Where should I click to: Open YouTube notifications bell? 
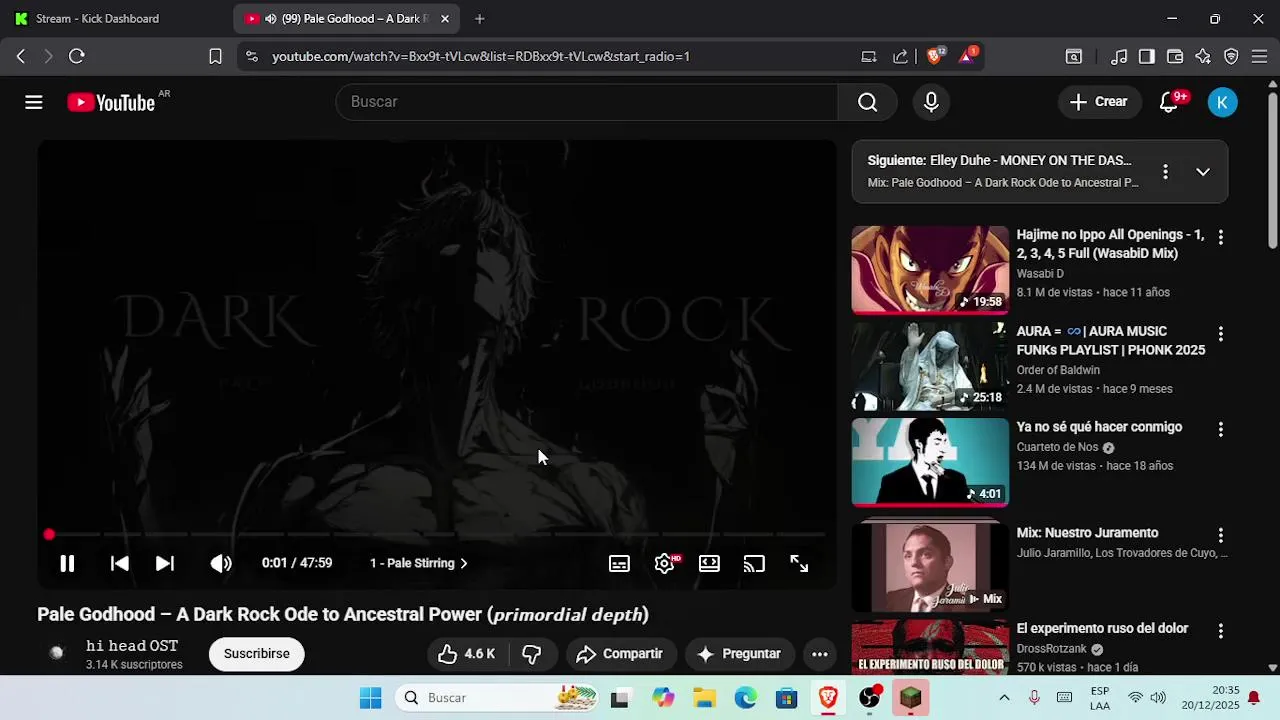[x=1169, y=102]
